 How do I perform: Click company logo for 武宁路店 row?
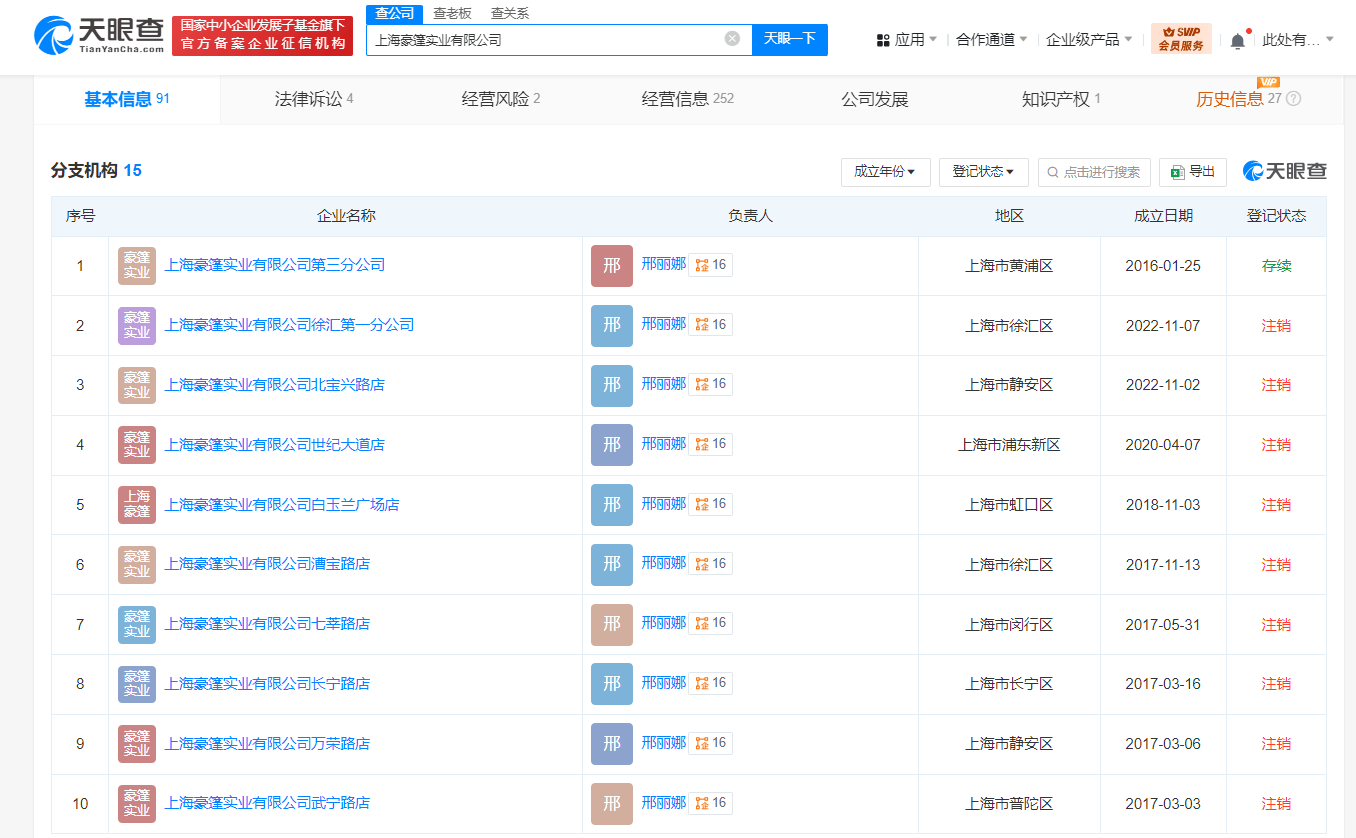[x=137, y=804]
